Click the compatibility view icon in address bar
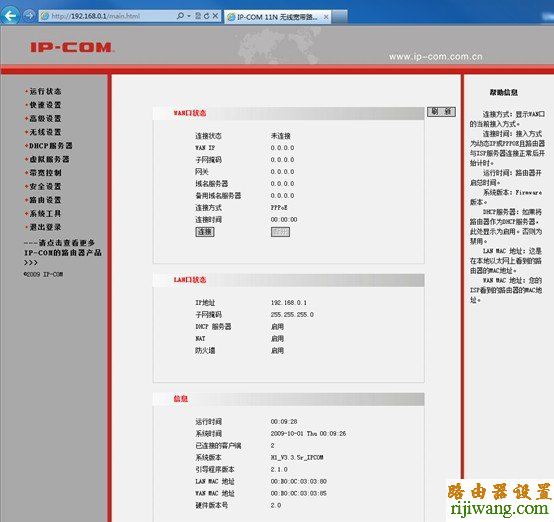This screenshot has width=554, height=522. tap(198, 16)
